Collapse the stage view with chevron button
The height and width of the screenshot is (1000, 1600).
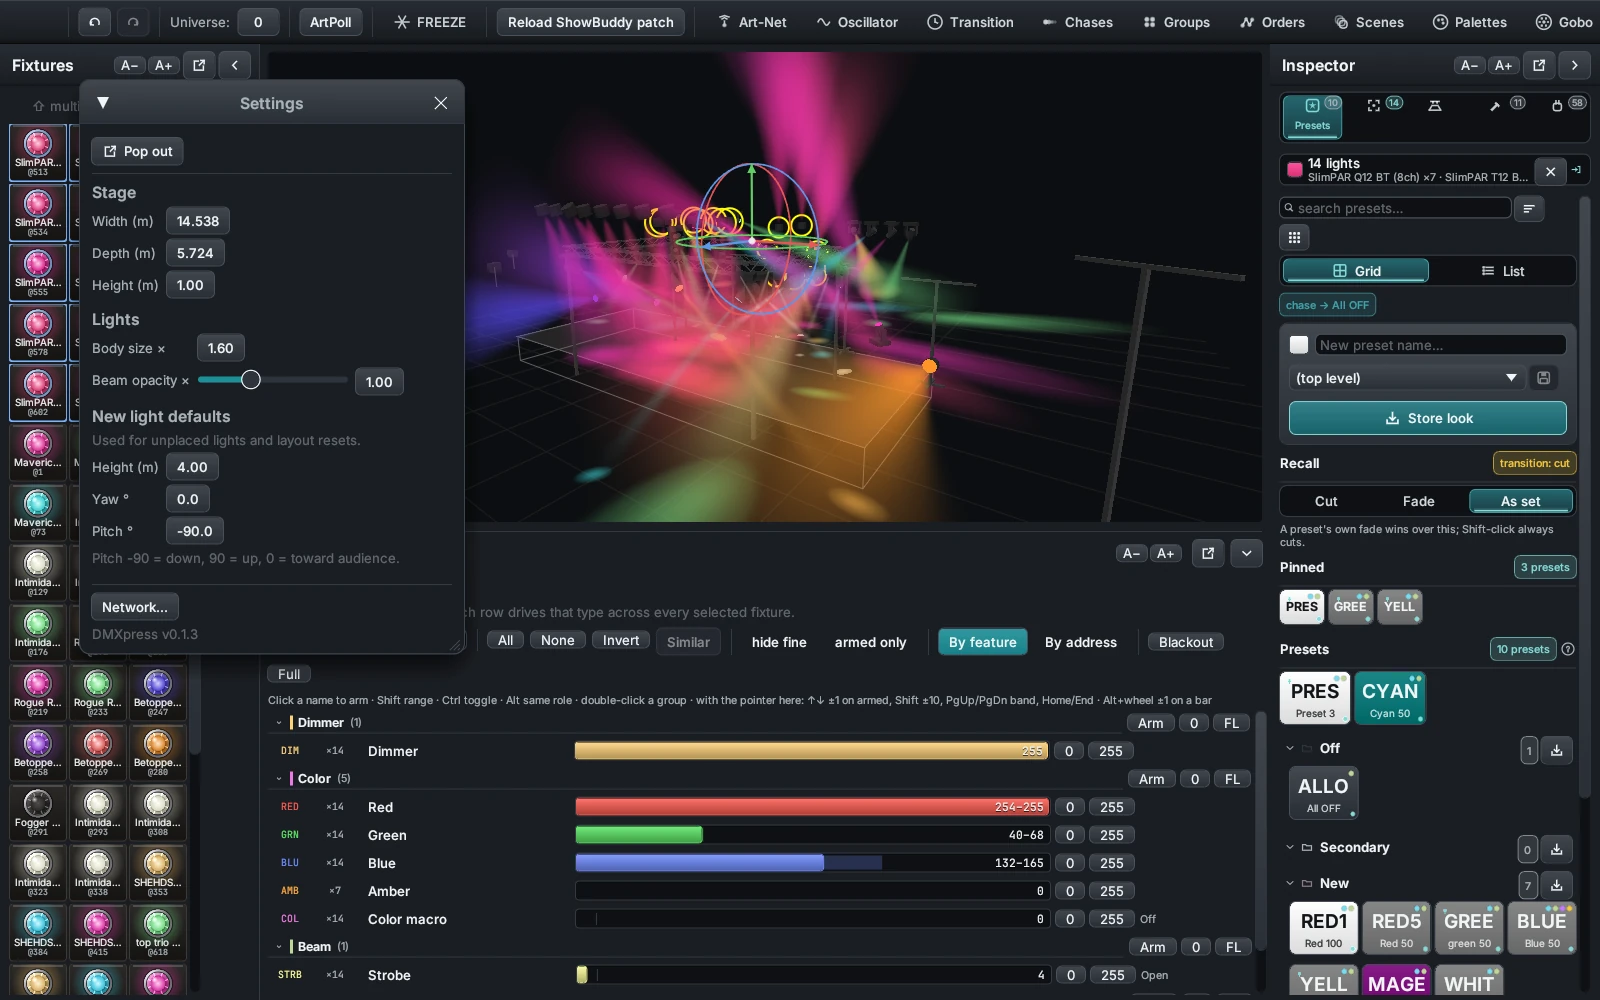tap(1246, 553)
